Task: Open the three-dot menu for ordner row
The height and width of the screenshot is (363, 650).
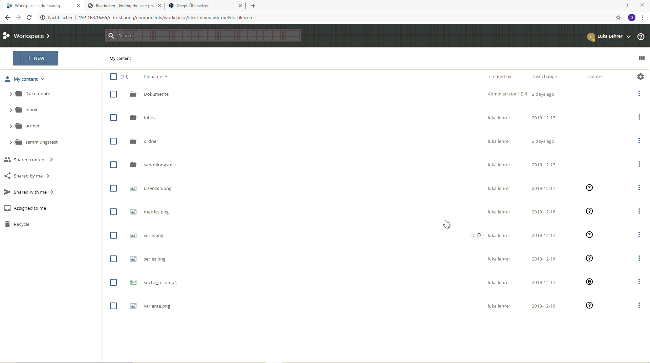Action: 639,141
